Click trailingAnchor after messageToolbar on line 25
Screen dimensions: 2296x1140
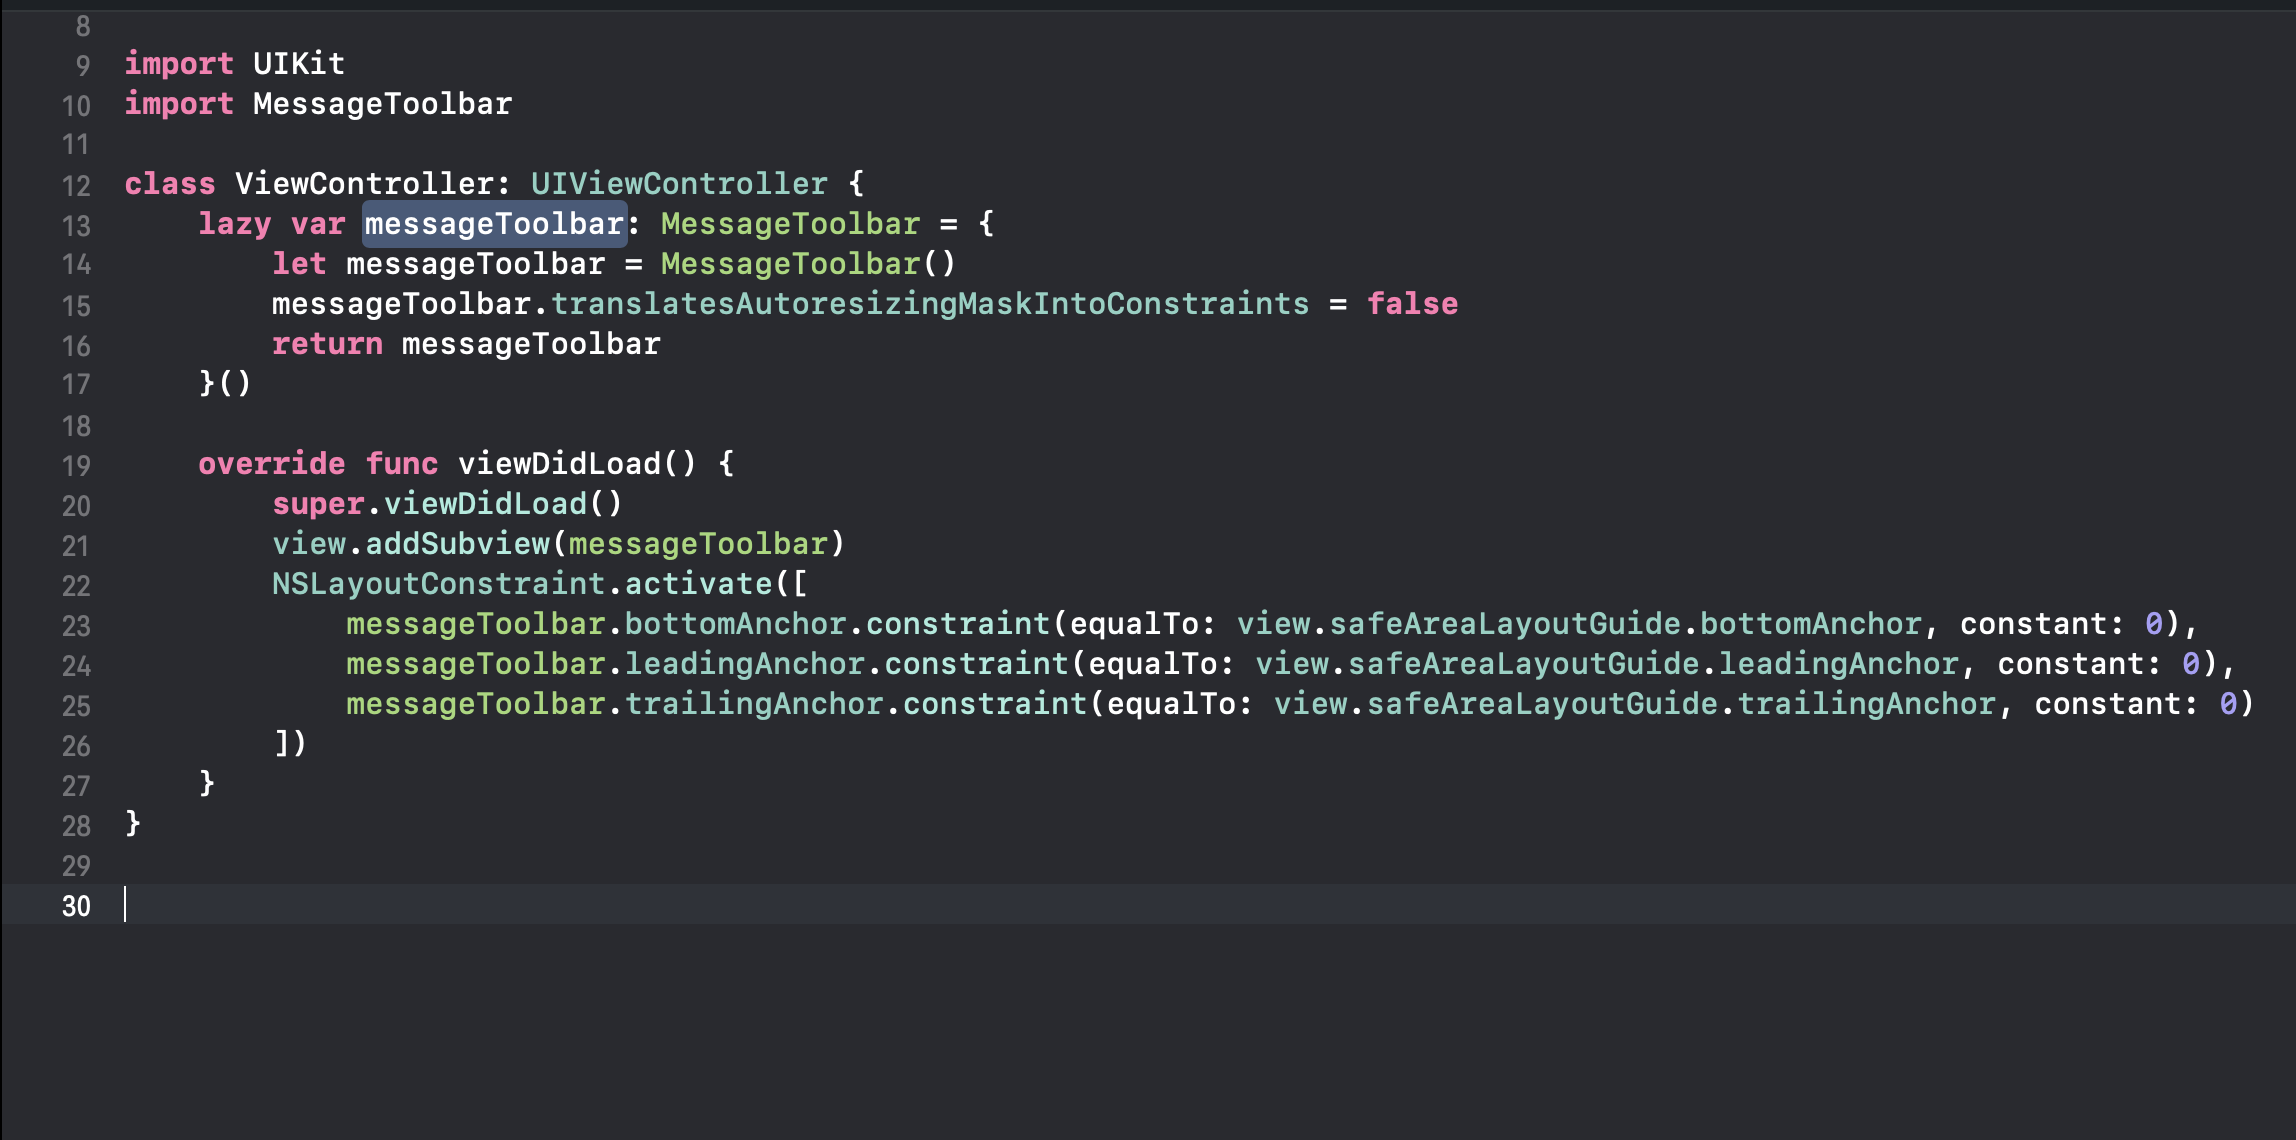point(754,704)
